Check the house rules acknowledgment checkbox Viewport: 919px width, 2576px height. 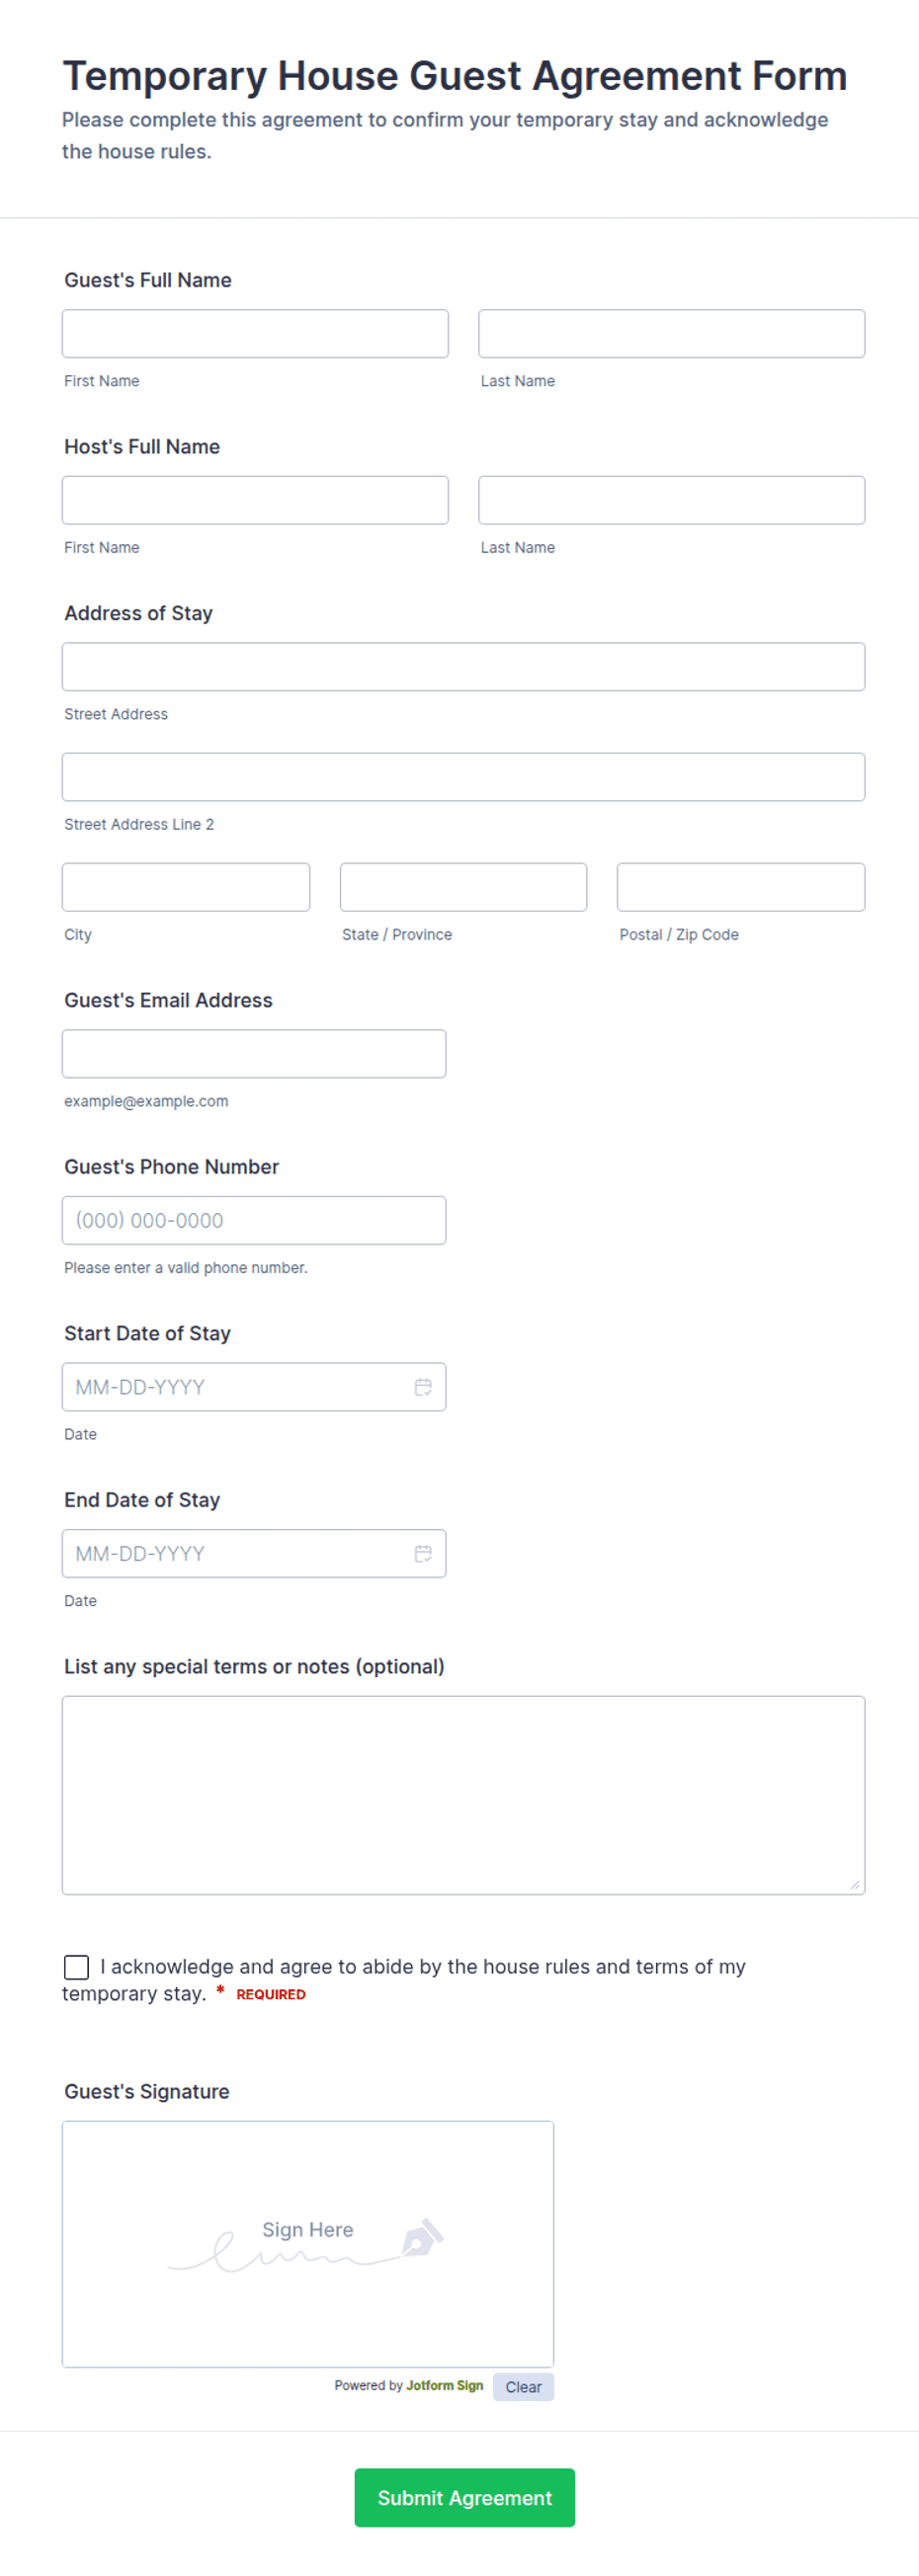coord(76,1967)
